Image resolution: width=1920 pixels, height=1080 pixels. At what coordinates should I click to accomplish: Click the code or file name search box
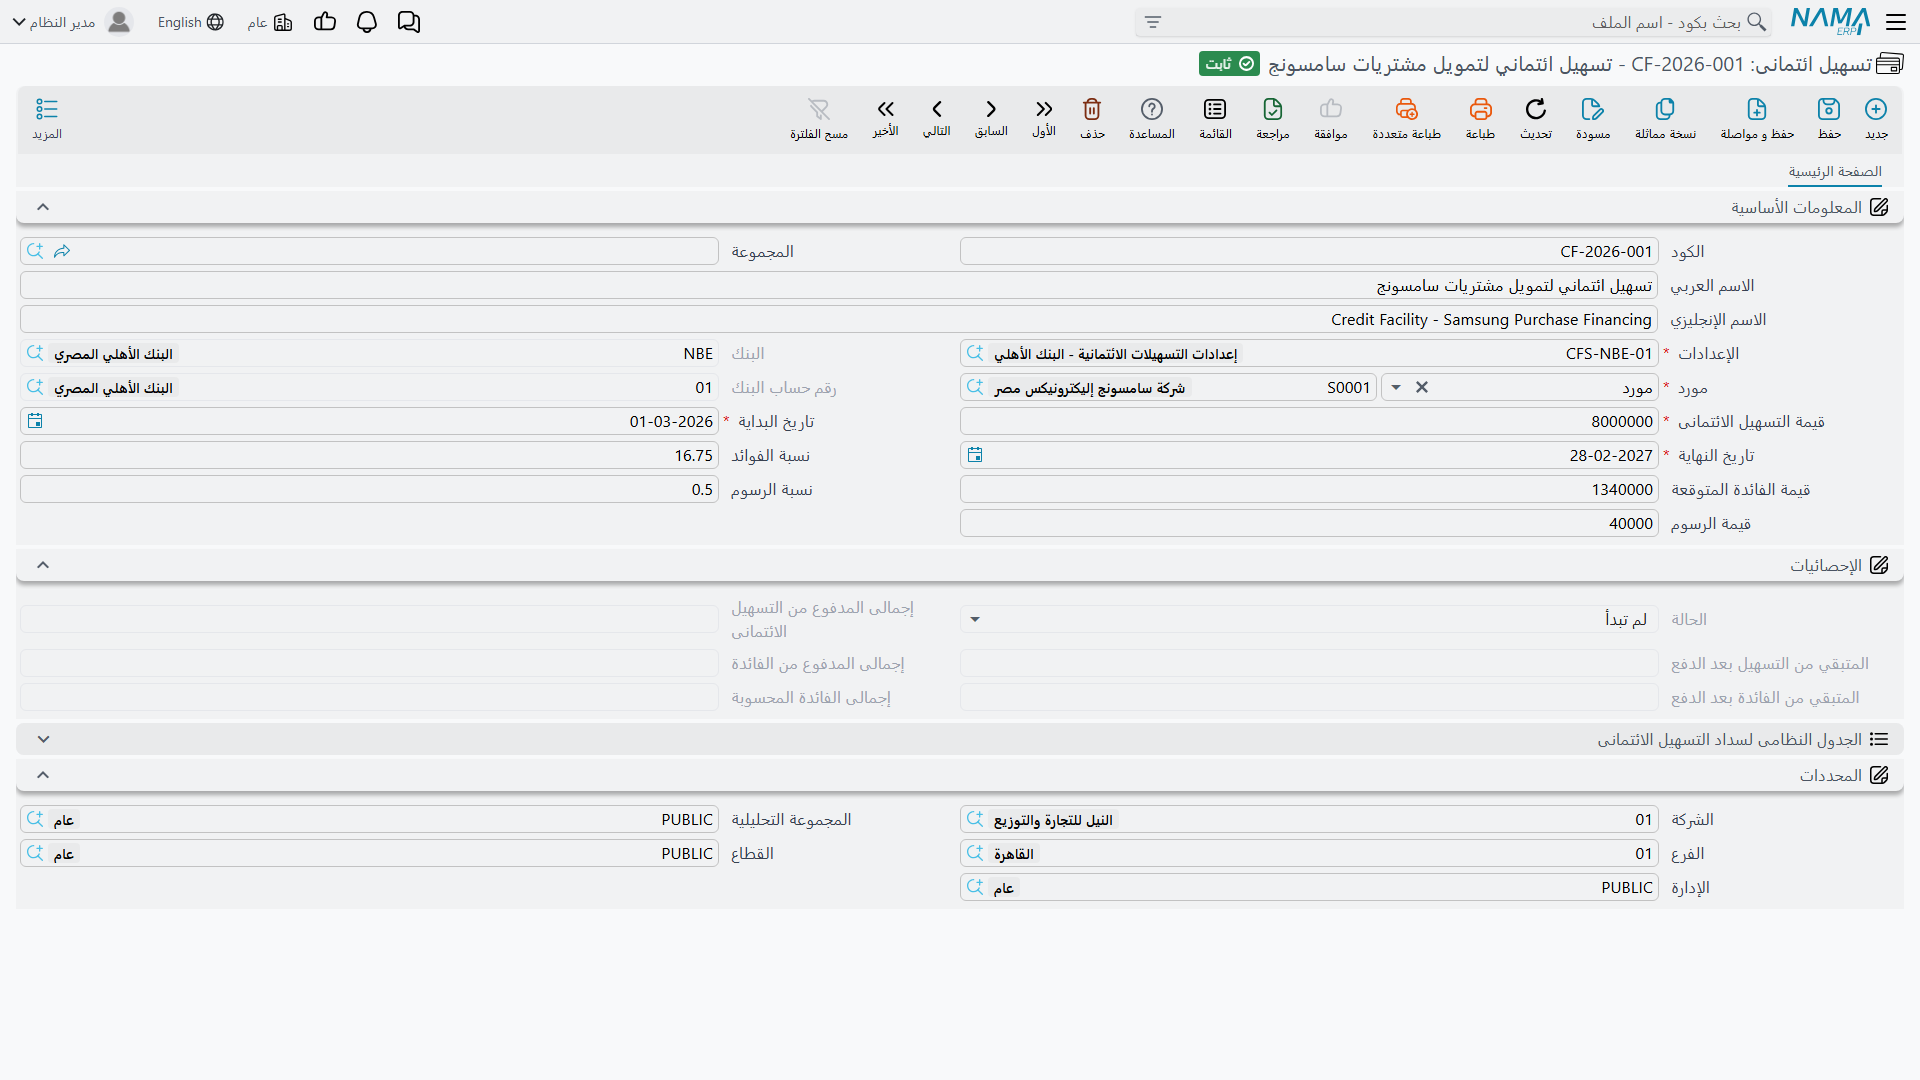[x=1452, y=22]
